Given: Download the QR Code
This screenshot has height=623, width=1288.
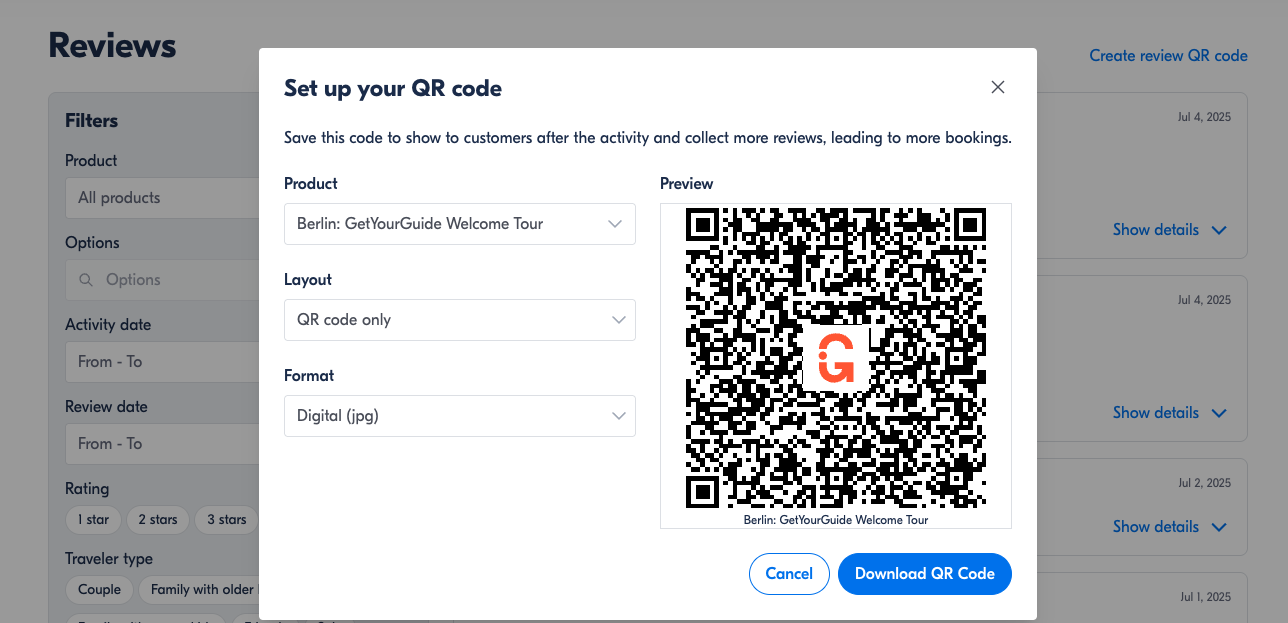Looking at the screenshot, I should coord(925,574).
